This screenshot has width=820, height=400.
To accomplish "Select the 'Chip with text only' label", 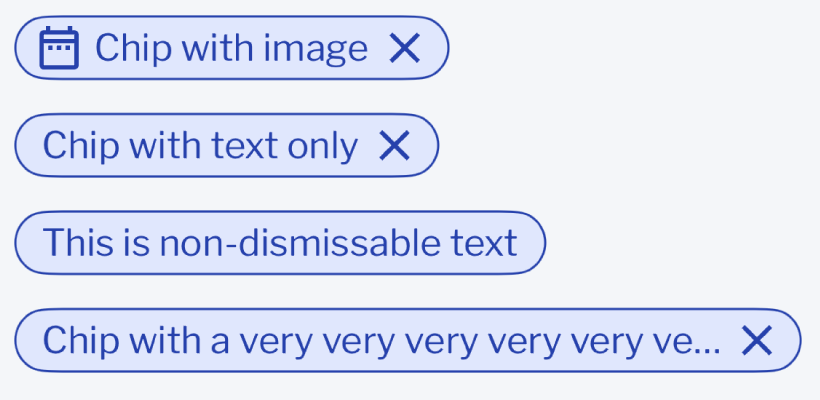I will coord(200,146).
